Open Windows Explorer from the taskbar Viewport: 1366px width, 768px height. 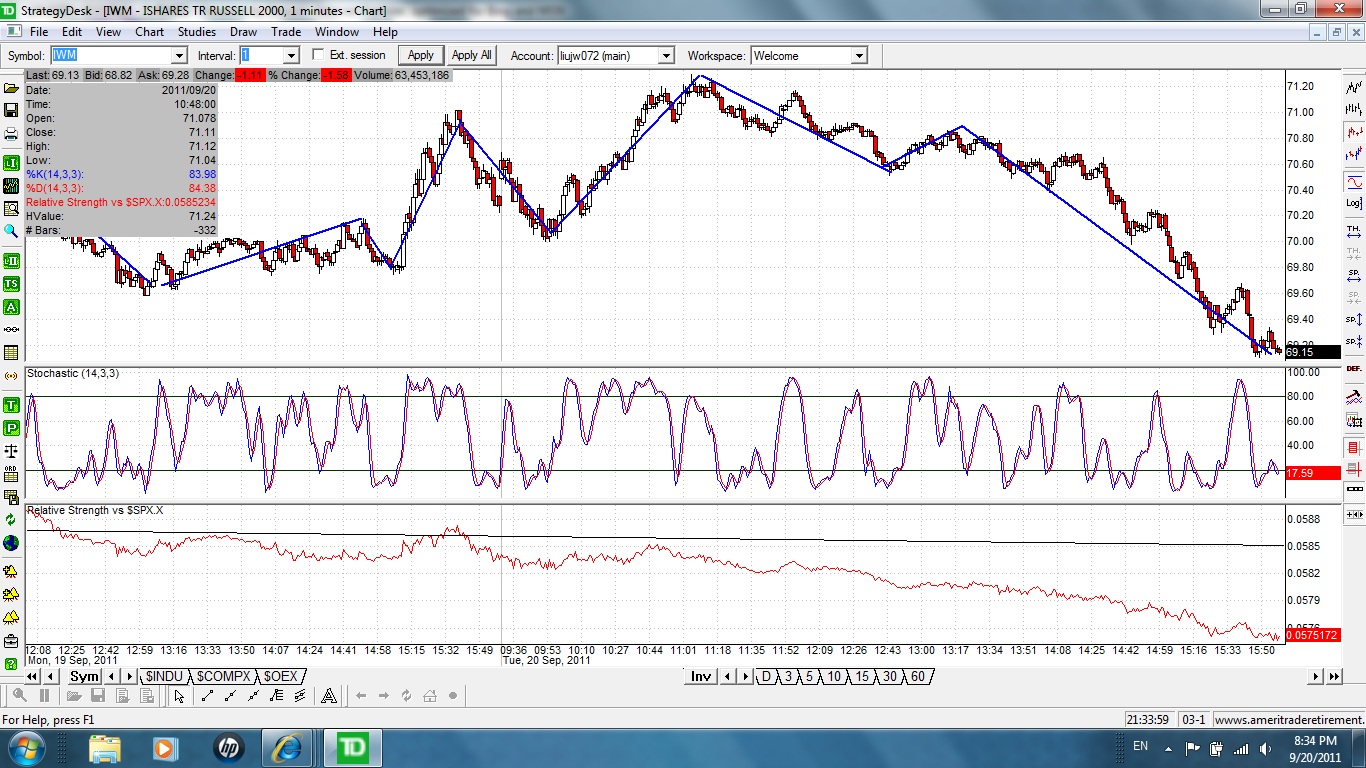click(x=104, y=747)
